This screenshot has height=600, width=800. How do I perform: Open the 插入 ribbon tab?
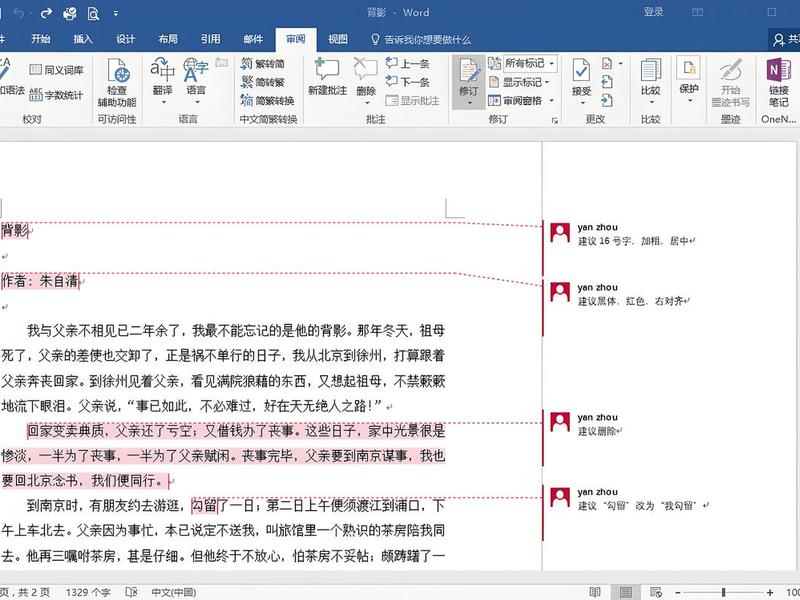tap(83, 39)
